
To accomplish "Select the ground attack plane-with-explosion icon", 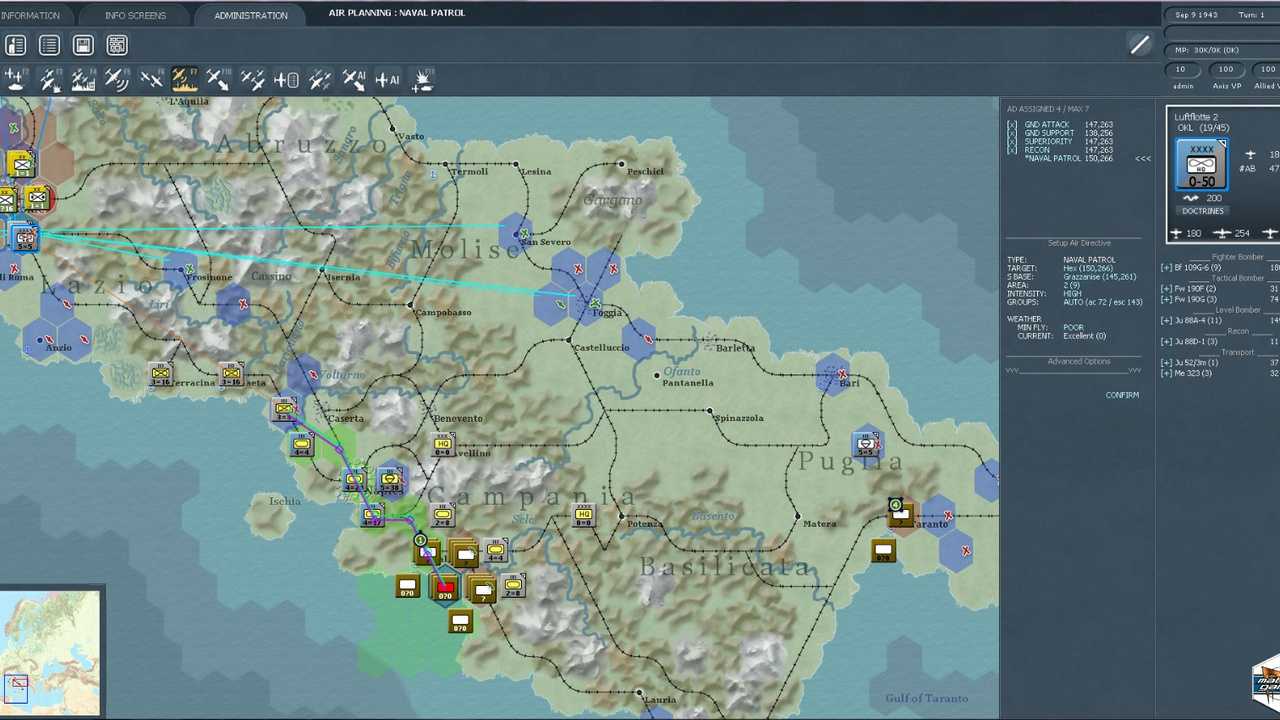I will [x=49, y=79].
